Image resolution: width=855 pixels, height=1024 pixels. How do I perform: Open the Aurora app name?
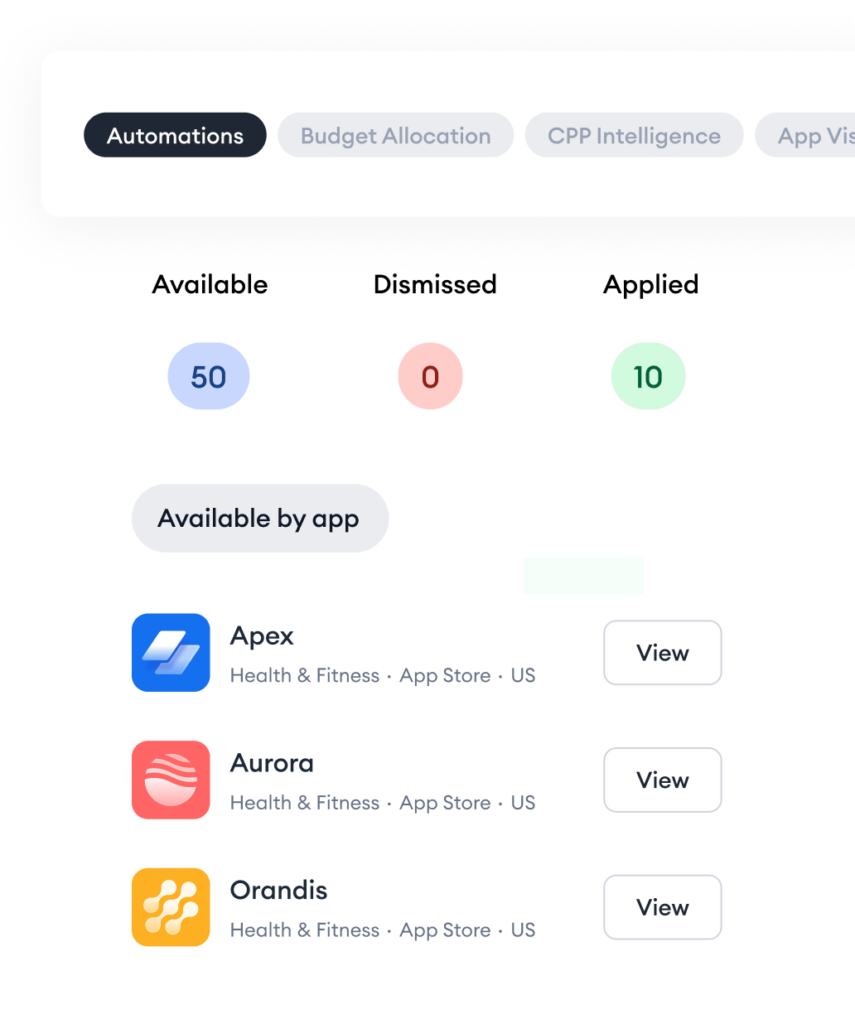272,763
